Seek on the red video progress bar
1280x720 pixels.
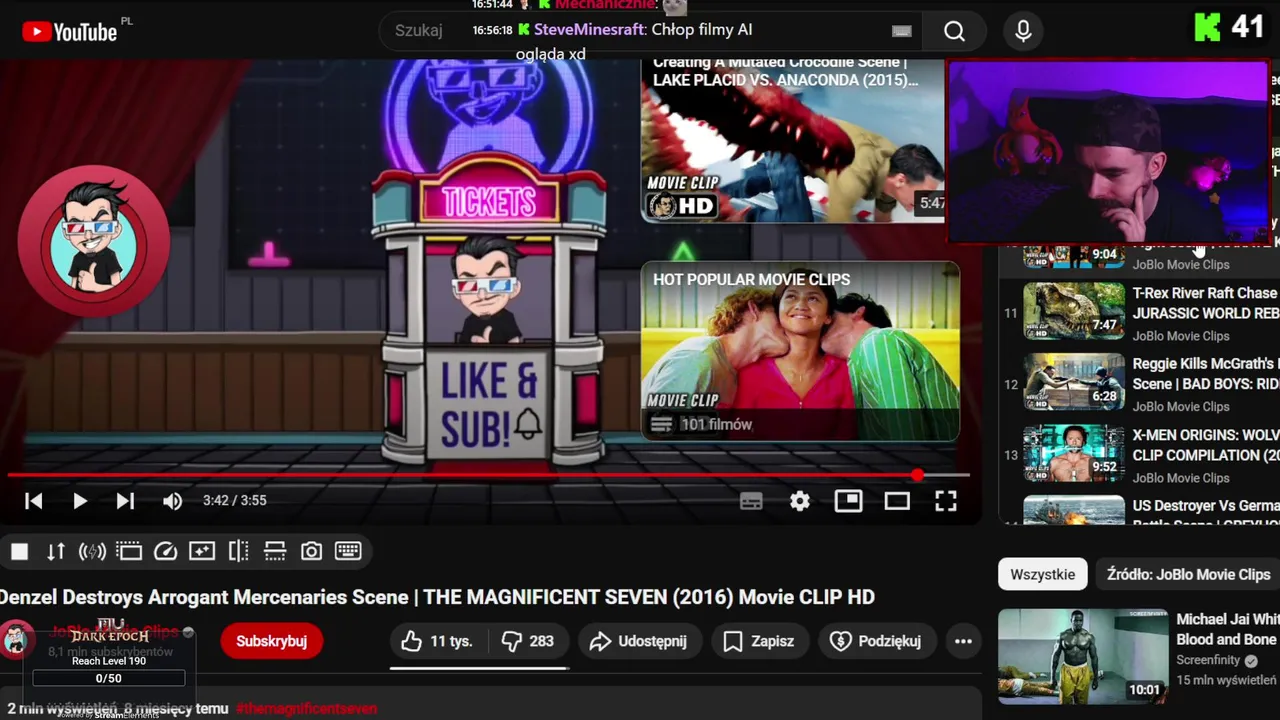[488, 475]
